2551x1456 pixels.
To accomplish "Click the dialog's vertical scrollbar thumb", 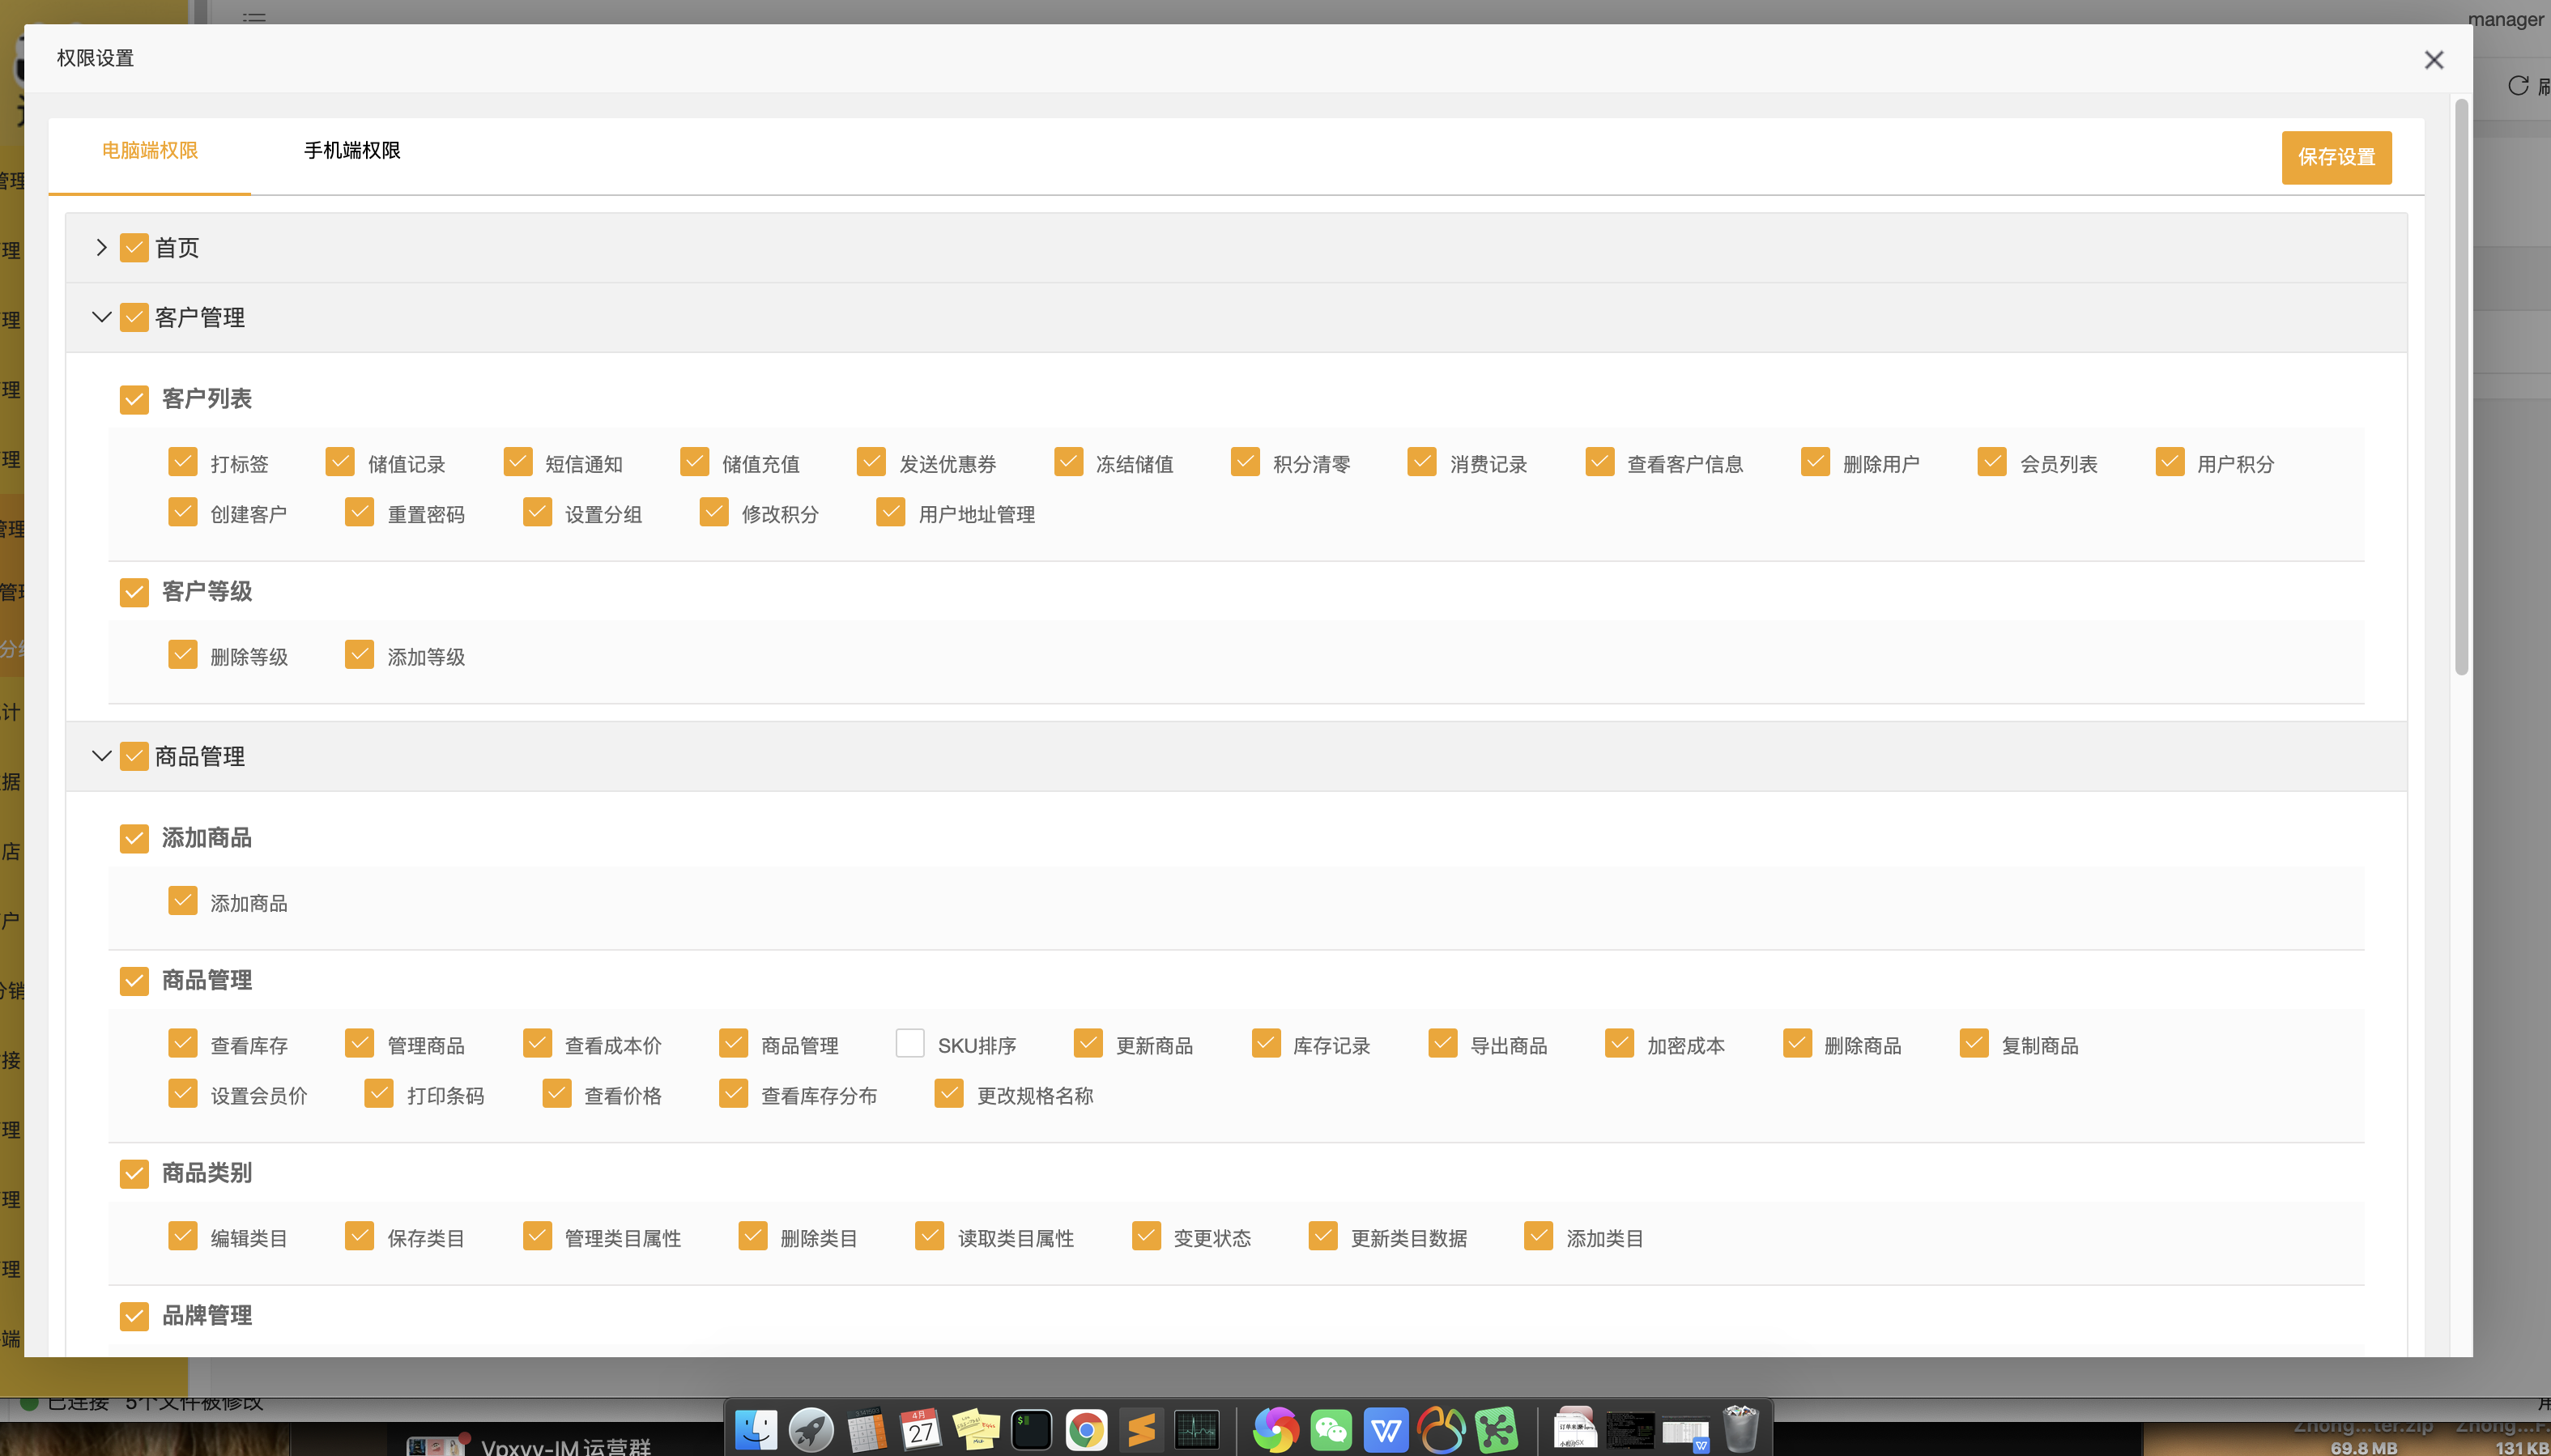I will click(x=2461, y=387).
